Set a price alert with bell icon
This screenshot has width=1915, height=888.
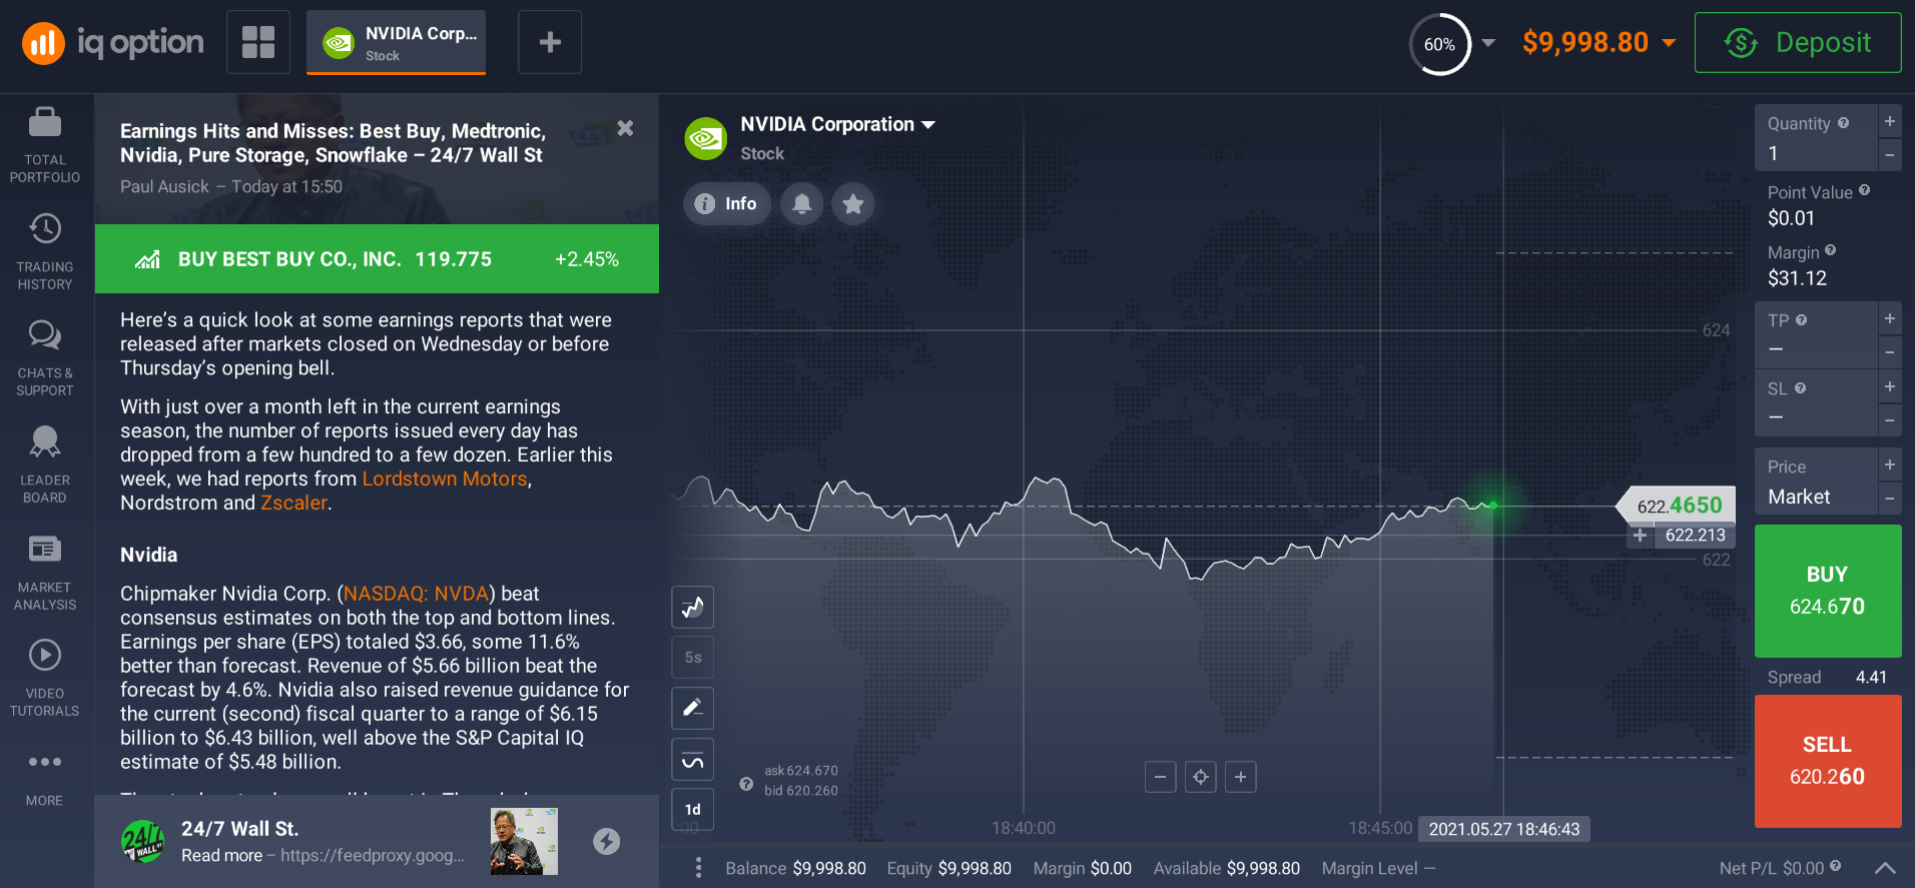802,204
